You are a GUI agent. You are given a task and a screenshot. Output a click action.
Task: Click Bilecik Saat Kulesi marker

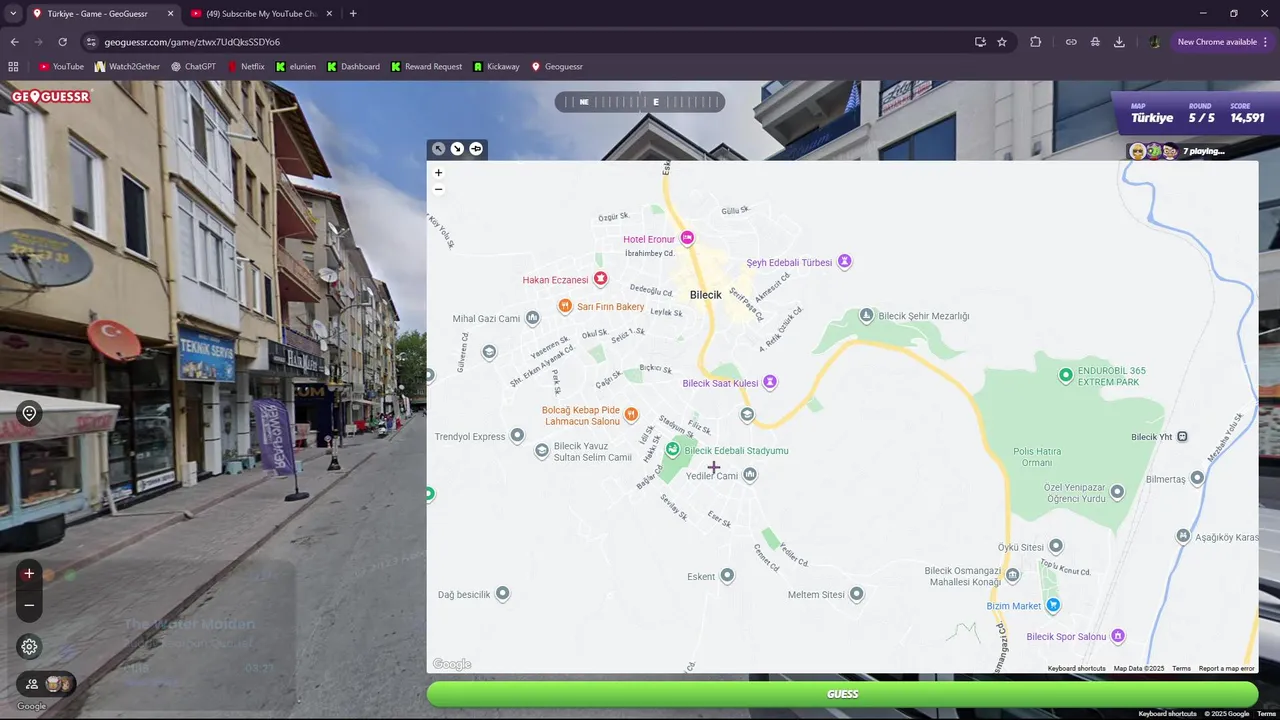click(770, 383)
